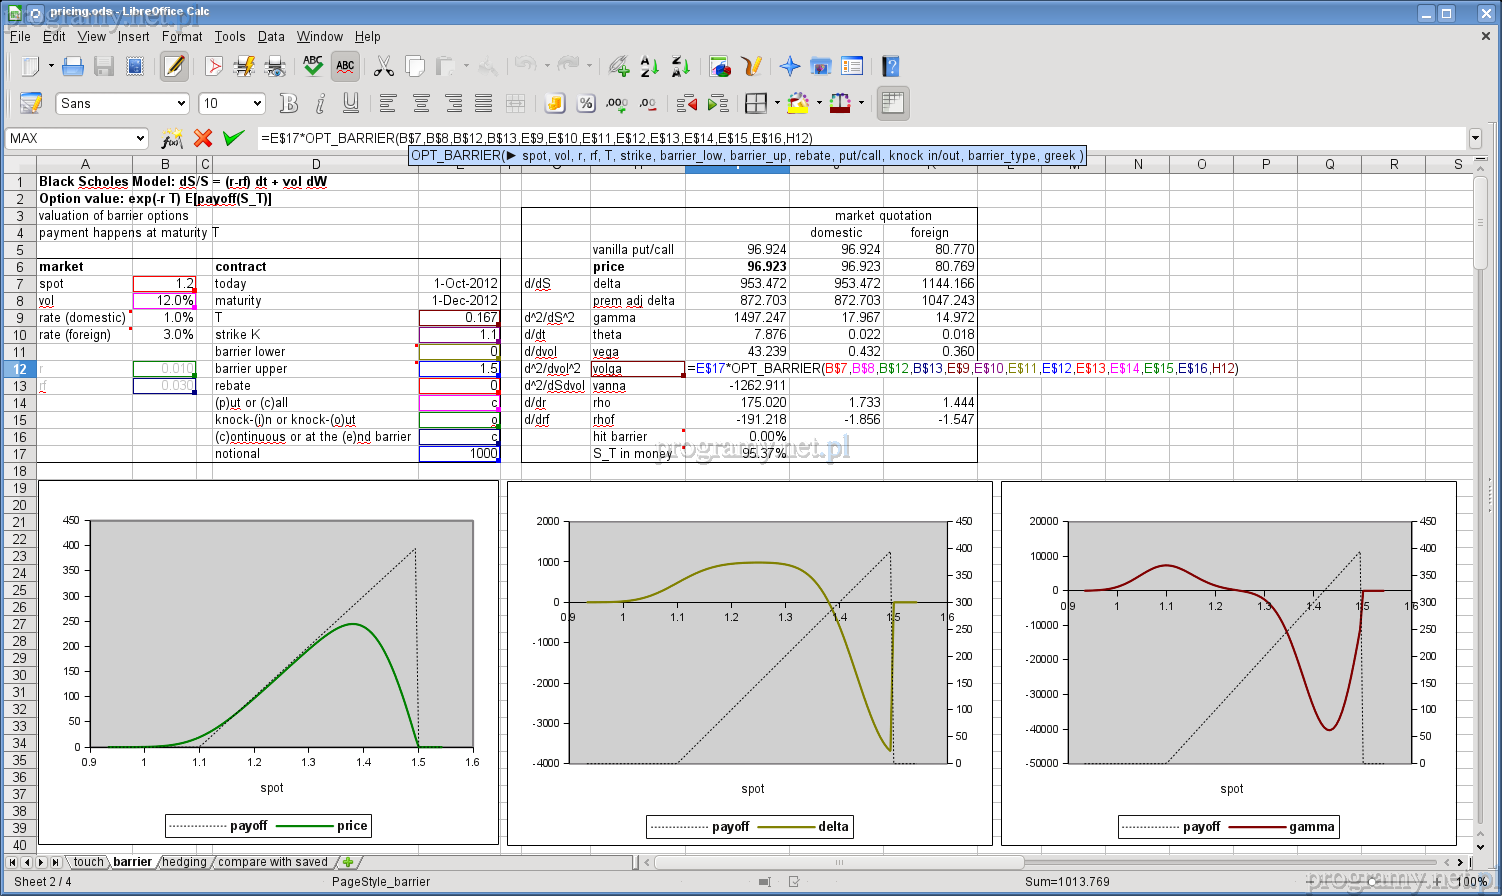Open the background color palette dropdown

(819, 104)
